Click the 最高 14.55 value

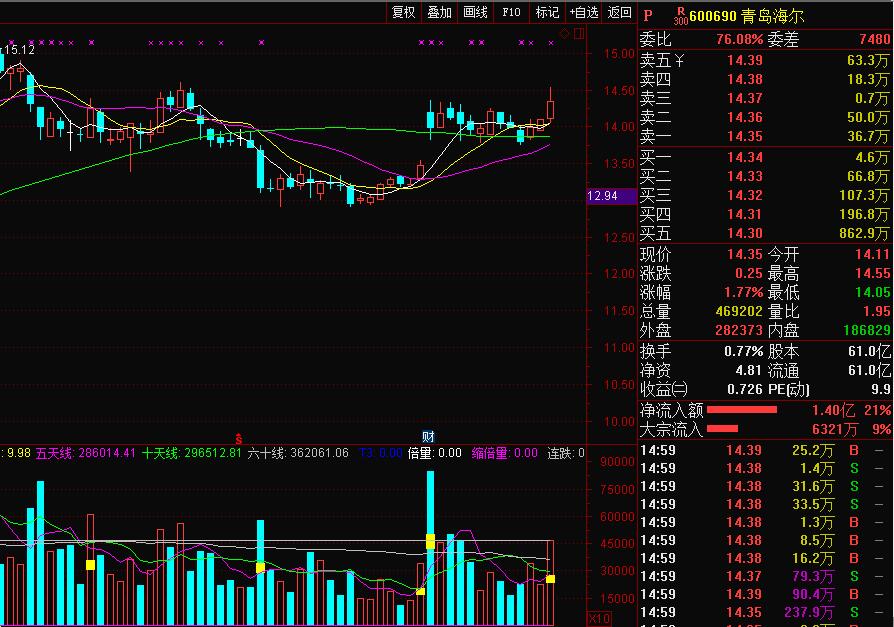click(x=872, y=274)
